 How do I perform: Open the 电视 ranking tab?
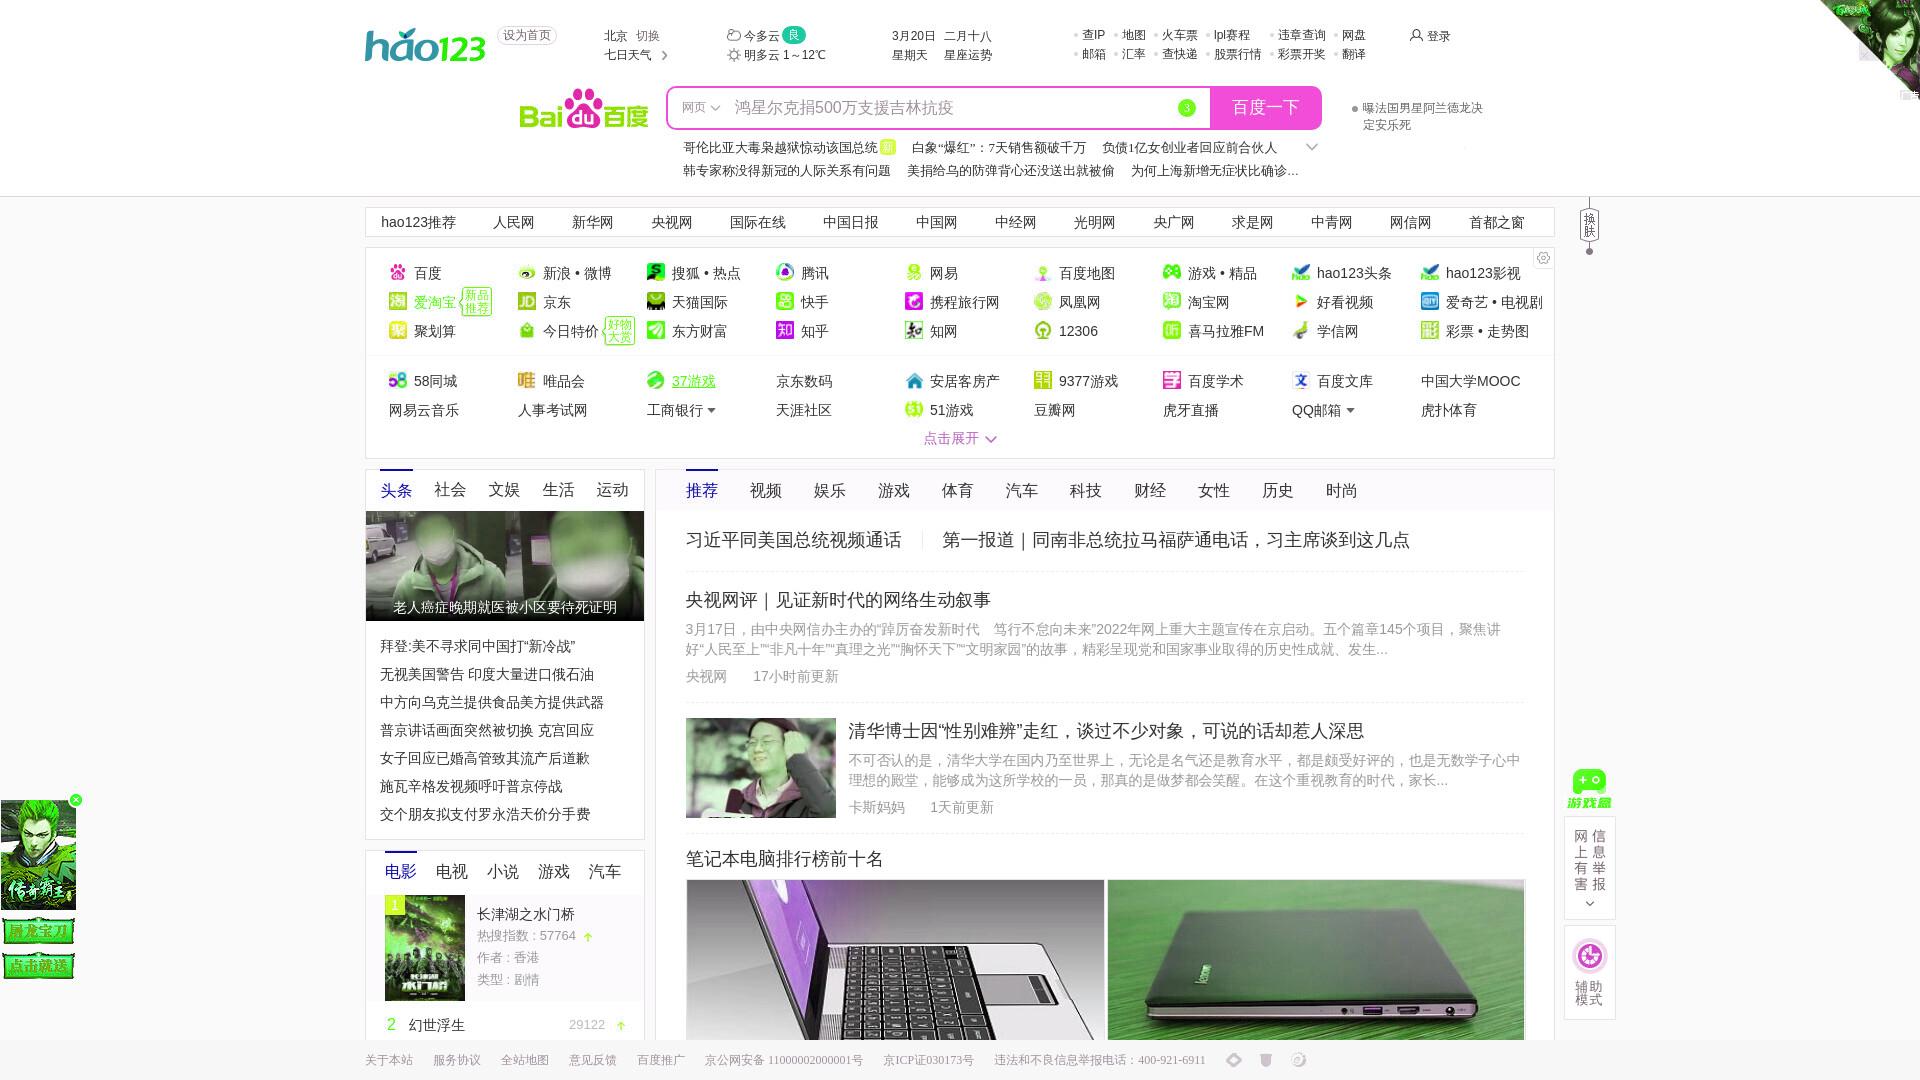click(x=452, y=872)
